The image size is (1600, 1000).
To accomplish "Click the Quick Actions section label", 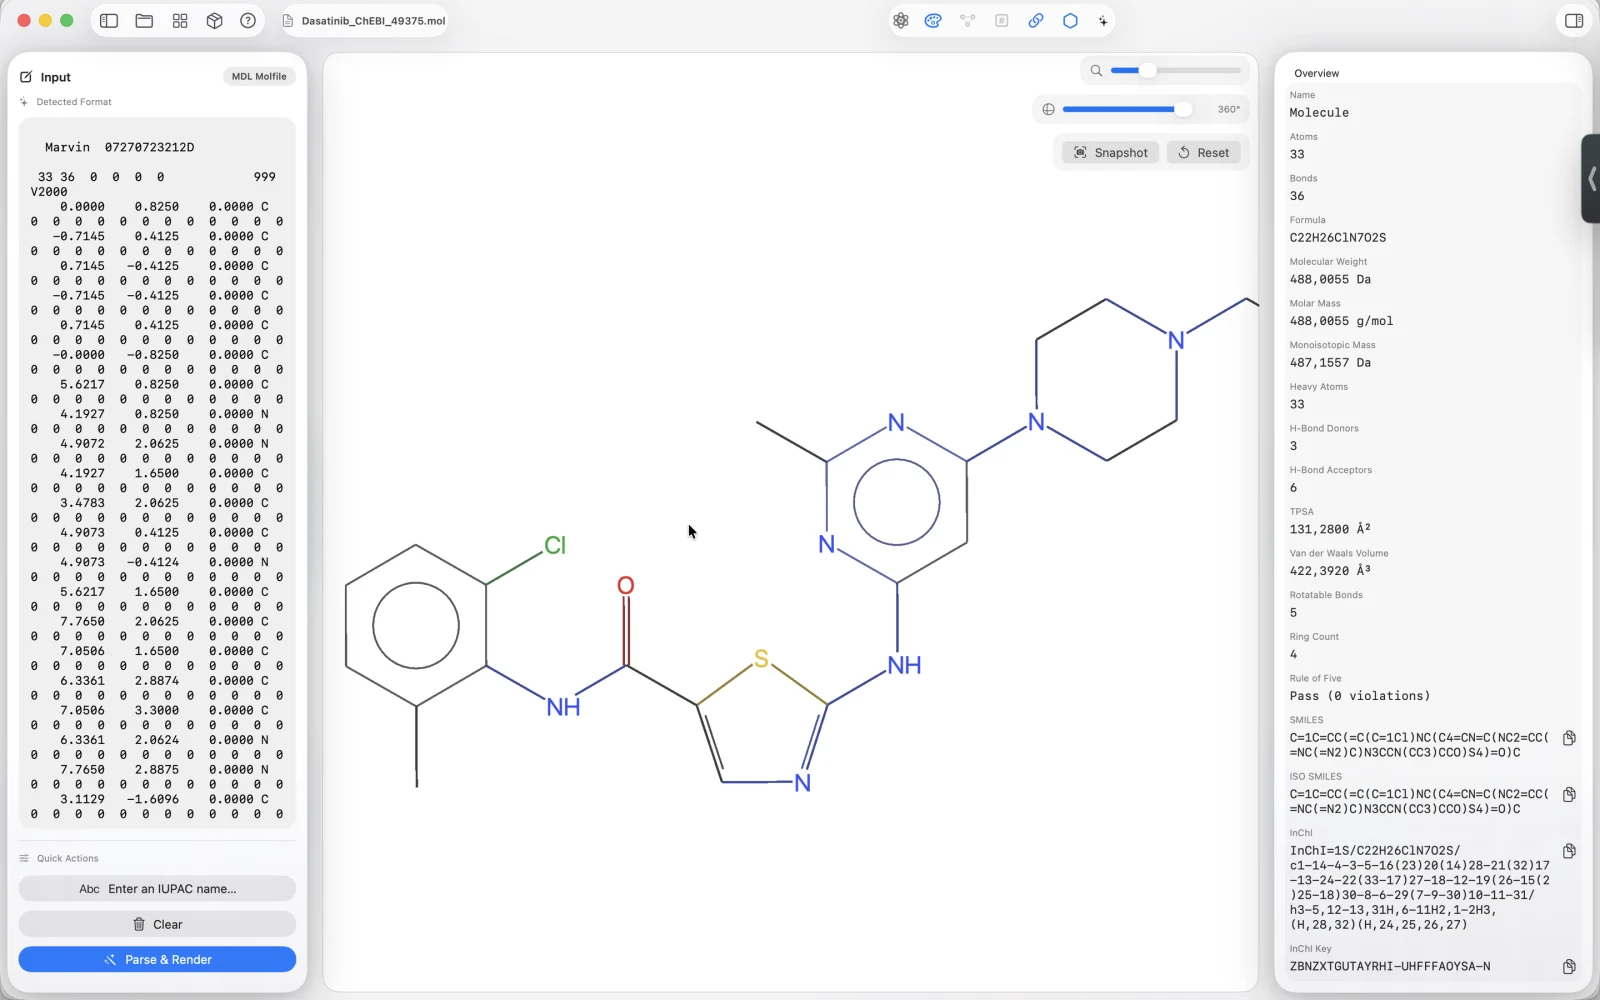I will coord(67,859).
